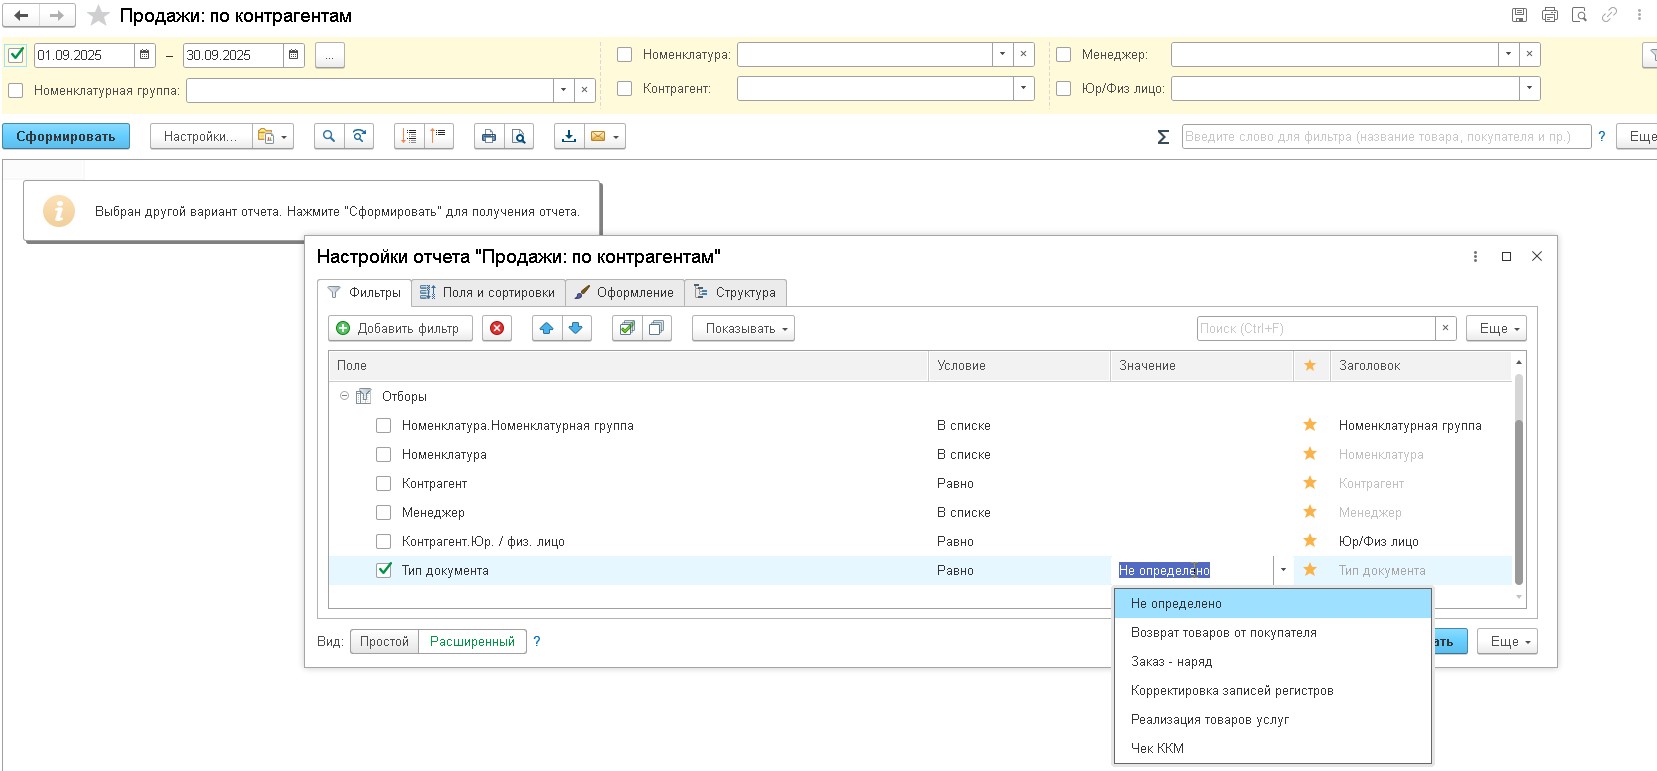This screenshot has width=1657, height=771.
Task: Toggle the Менеджер checkbox in the top panel
Action: coord(1064,55)
